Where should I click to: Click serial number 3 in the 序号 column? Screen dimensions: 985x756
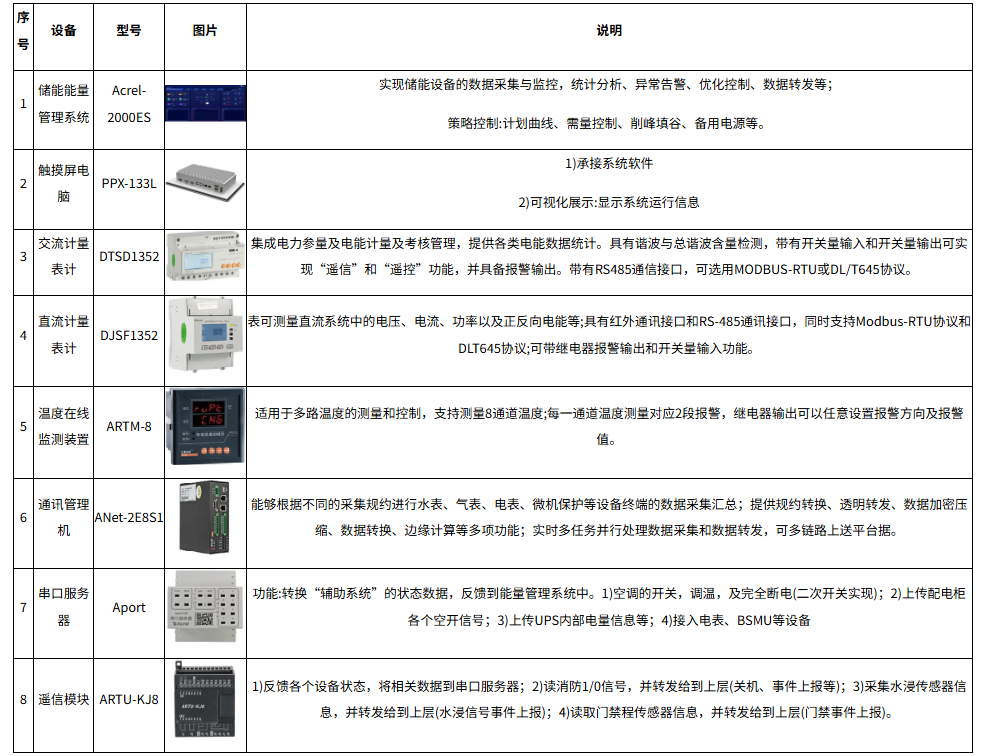23,256
